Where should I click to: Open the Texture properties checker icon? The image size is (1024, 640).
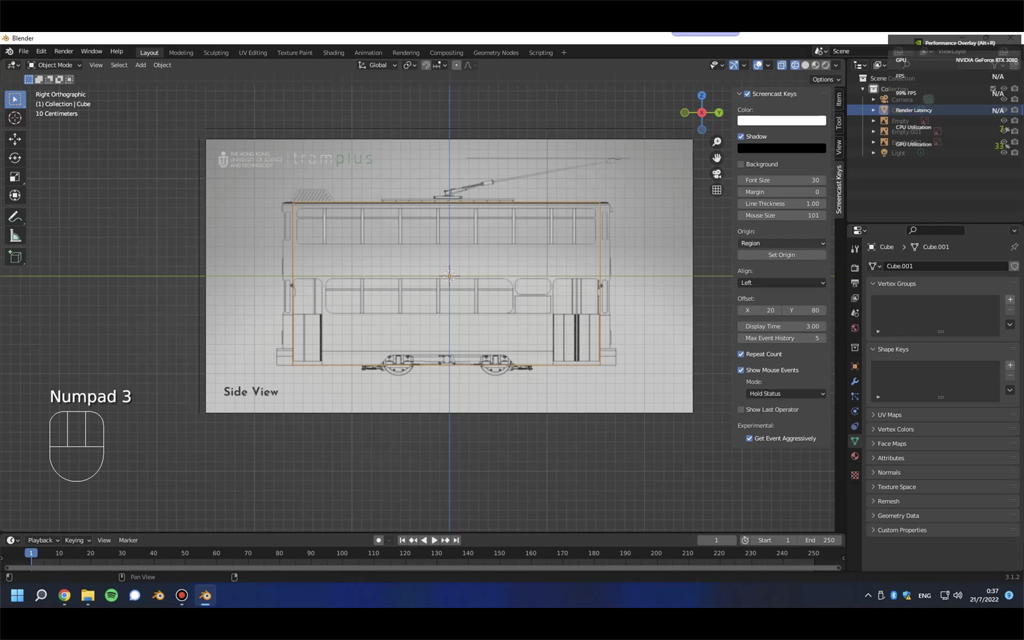[855, 475]
